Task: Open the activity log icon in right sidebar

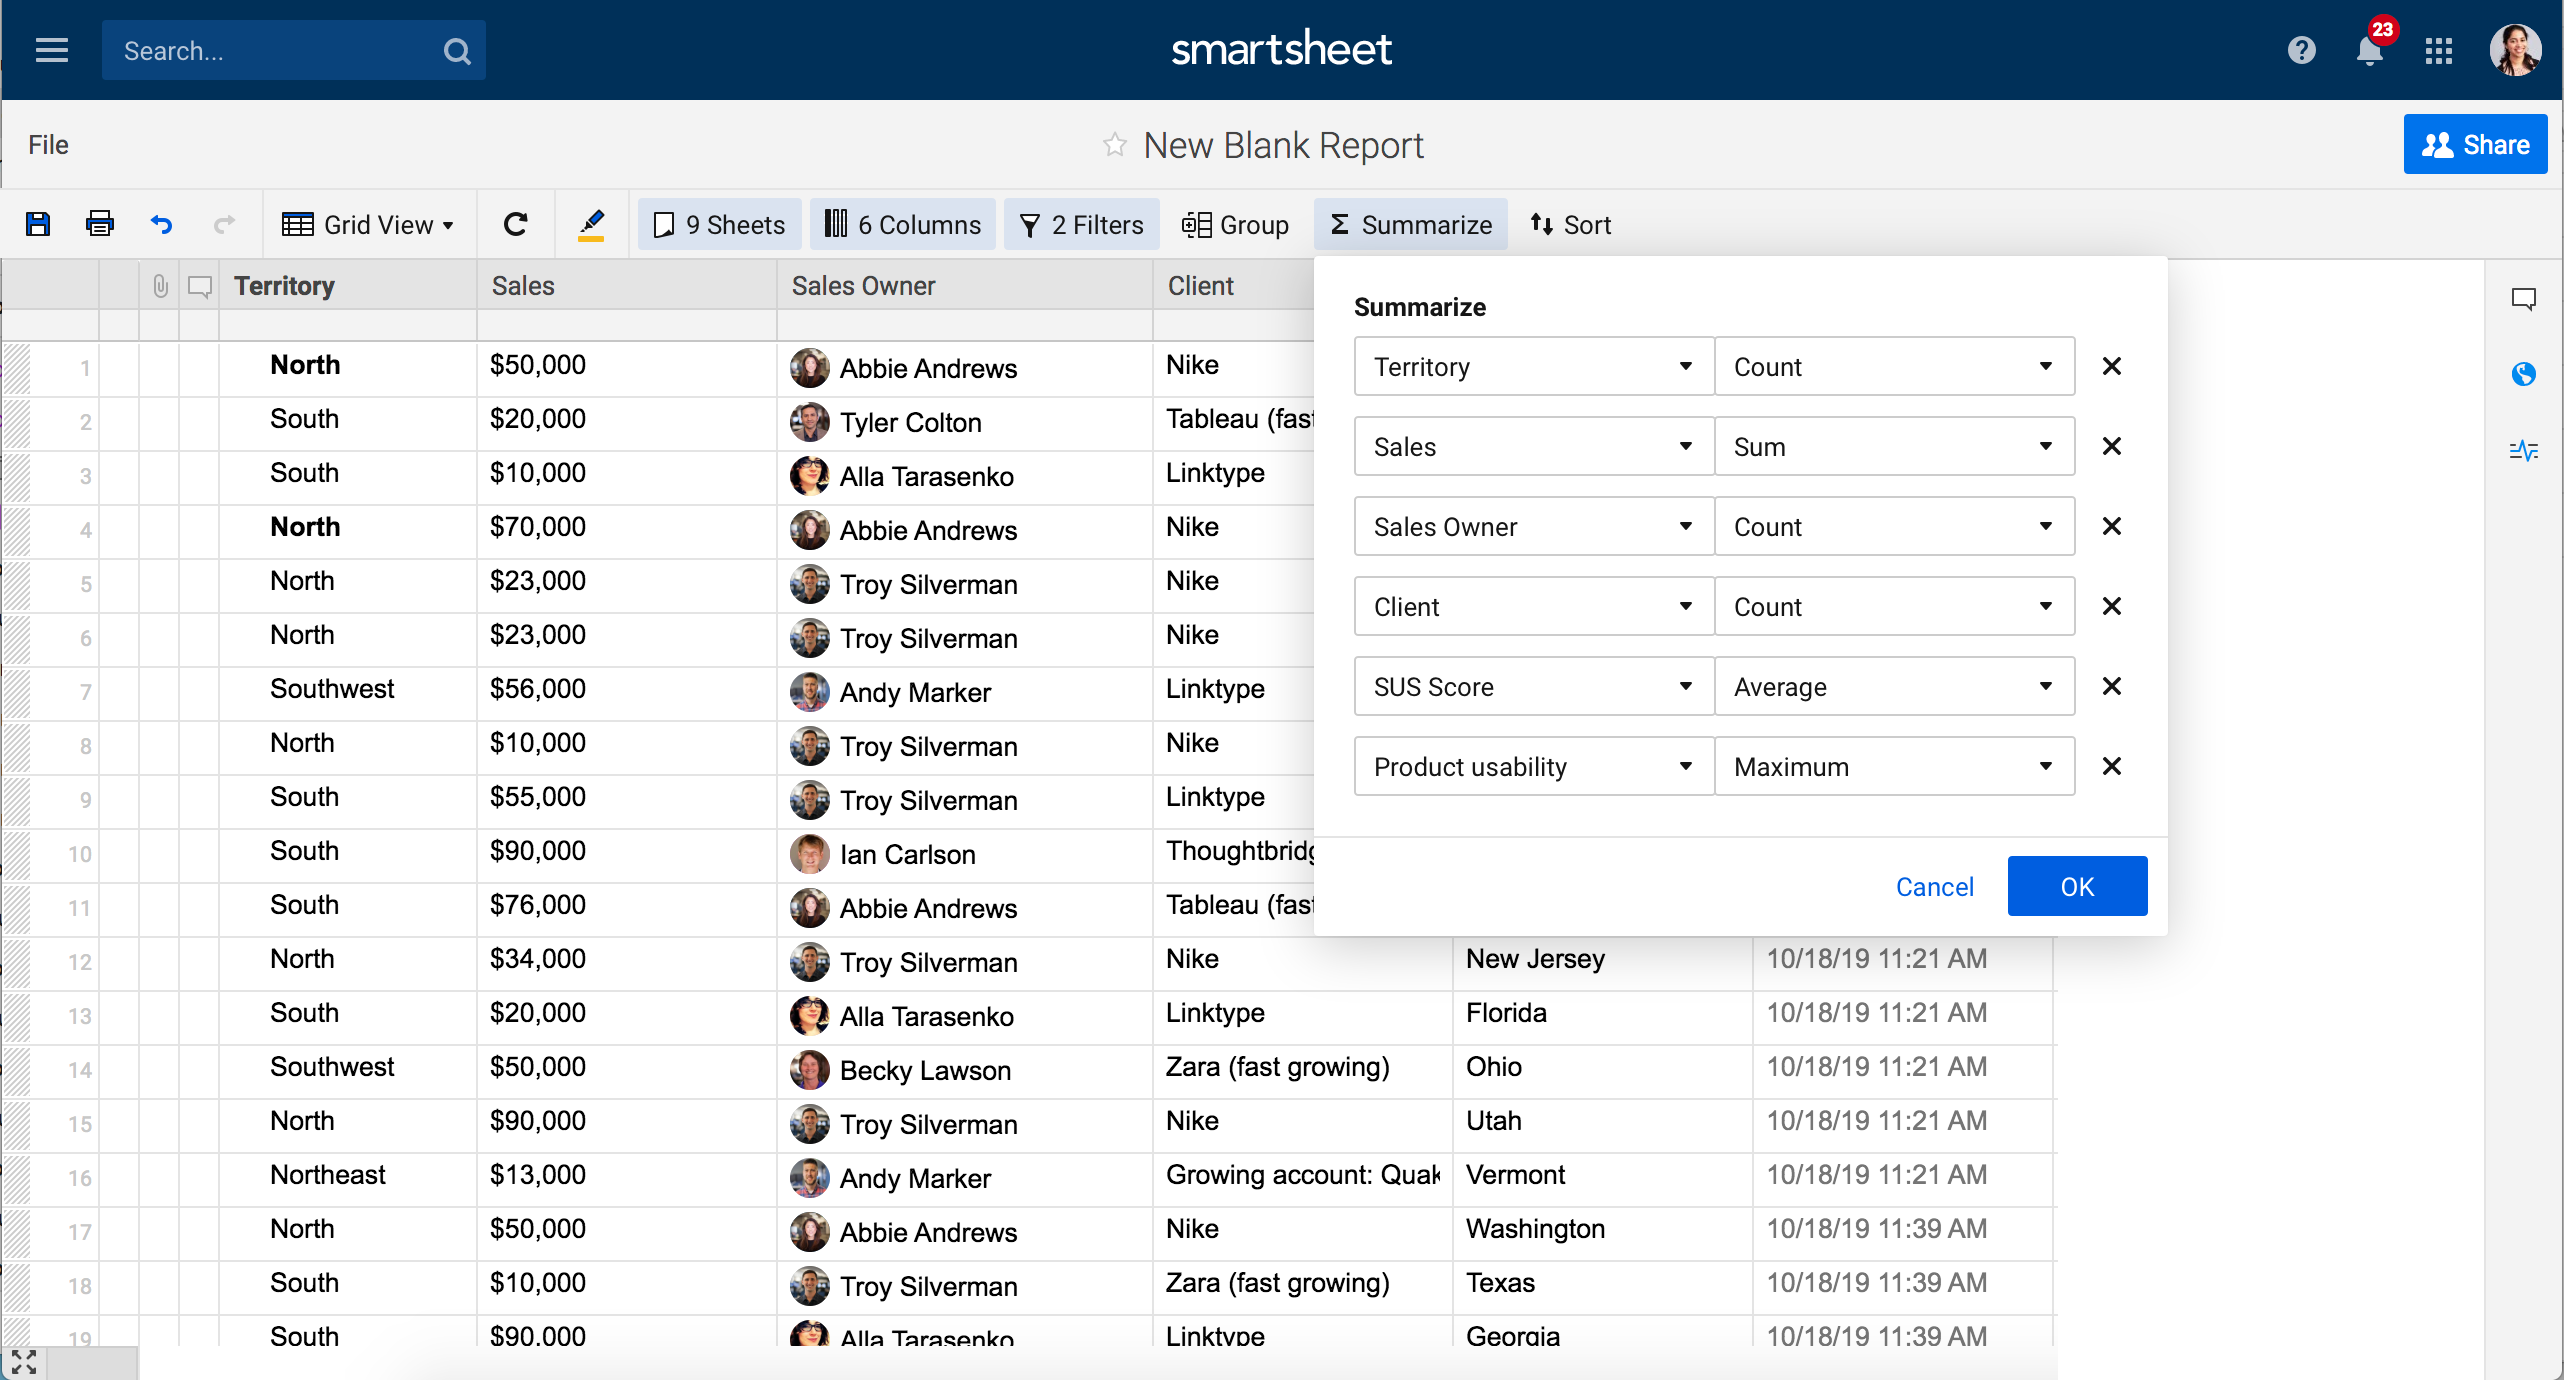Action: 2523,450
